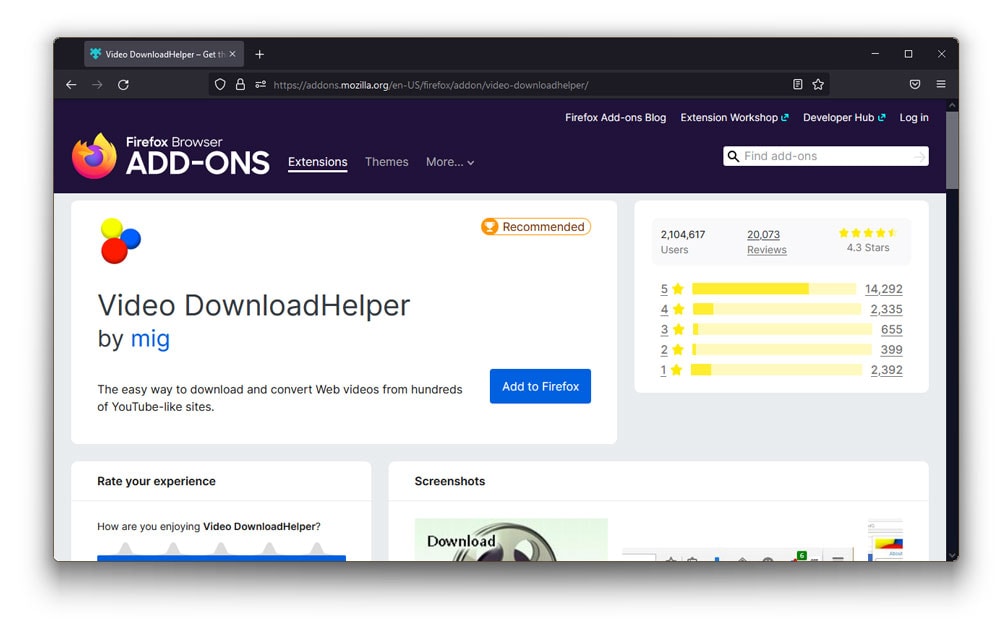Screen dimensions: 1000x633
Task: Submit search with the arrow icon
Action: 919,156
